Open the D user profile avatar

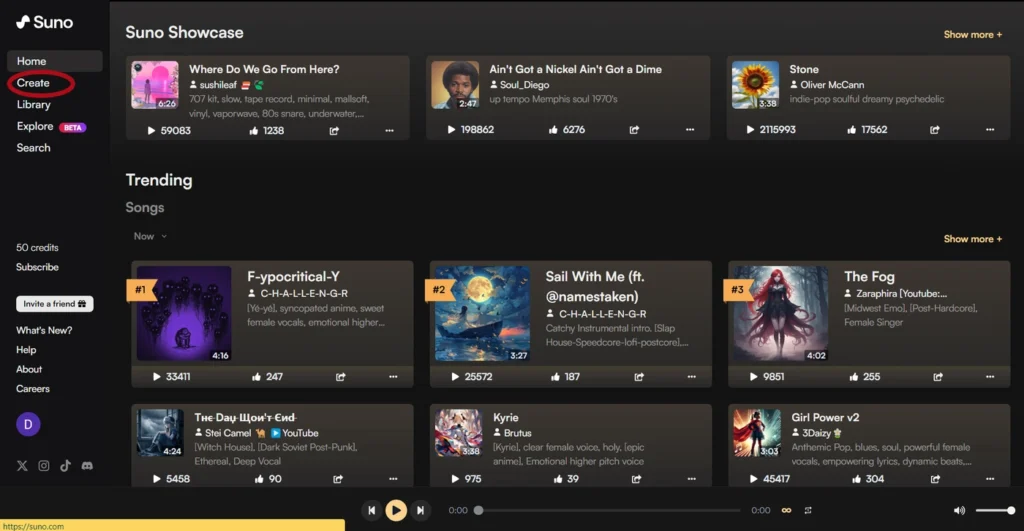point(28,425)
